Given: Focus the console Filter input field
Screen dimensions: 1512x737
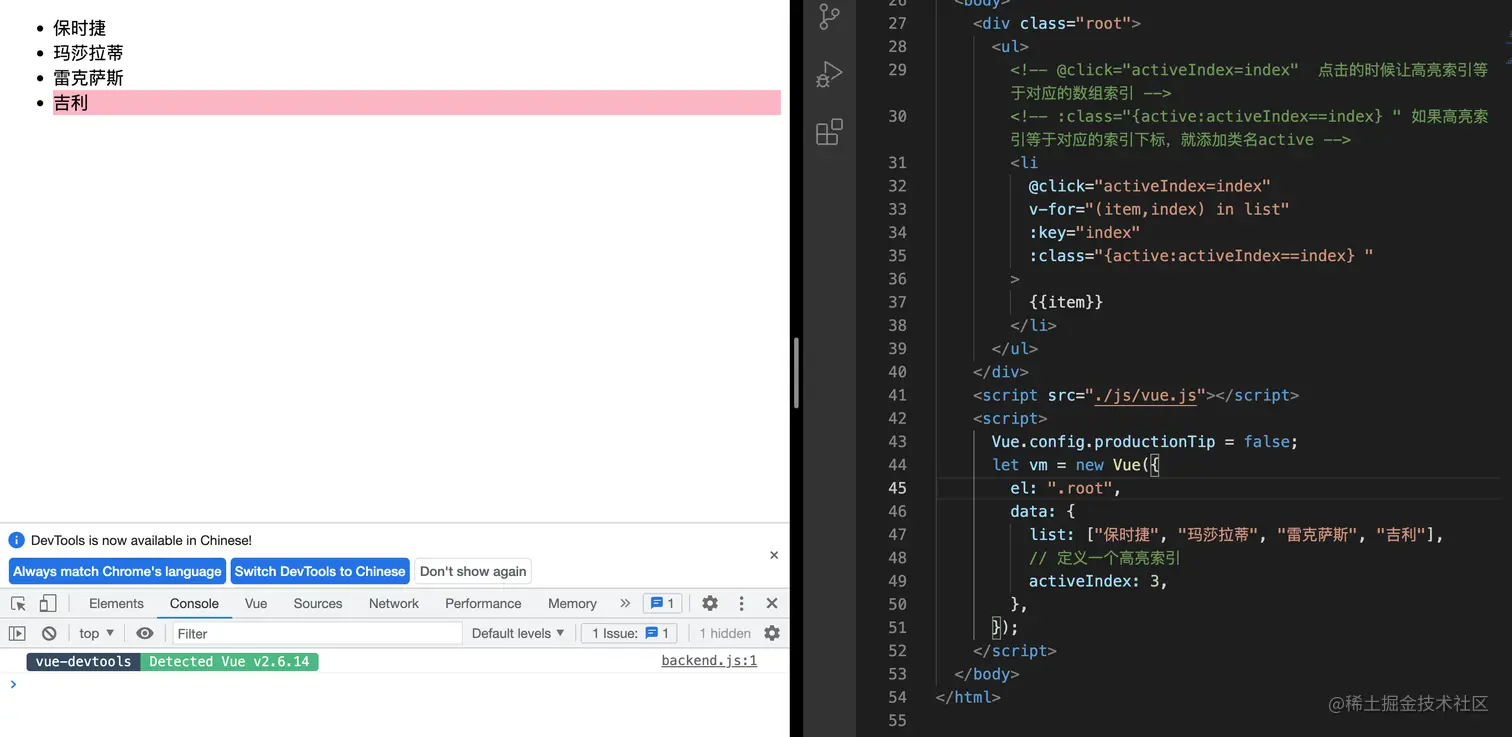Looking at the screenshot, I should click(x=317, y=633).
